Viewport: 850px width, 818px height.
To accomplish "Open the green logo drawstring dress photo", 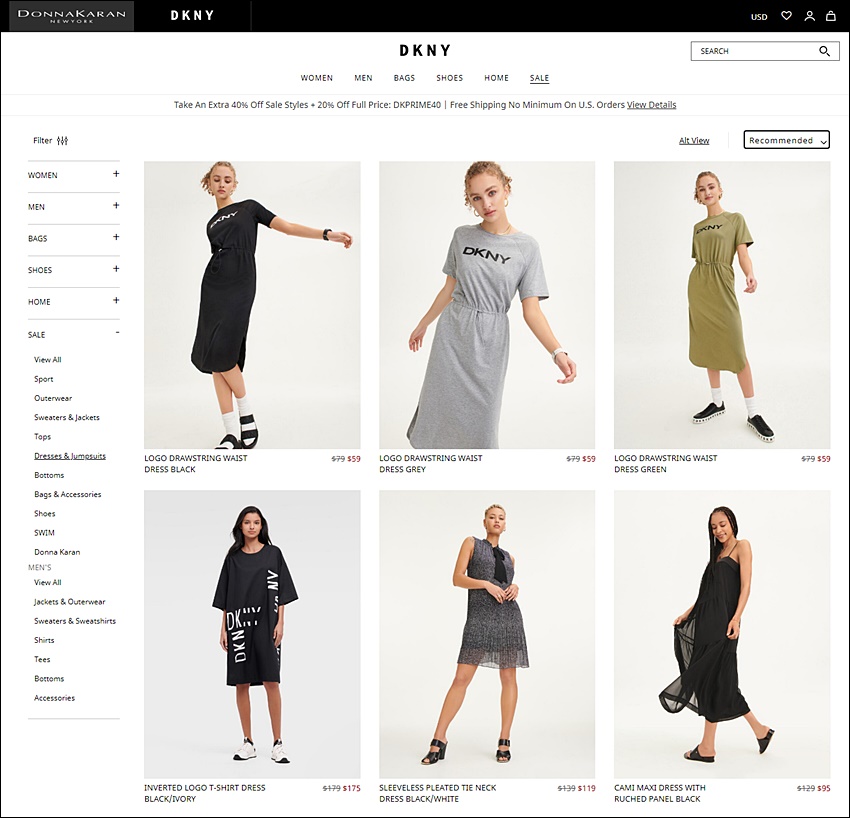I will click(722, 305).
